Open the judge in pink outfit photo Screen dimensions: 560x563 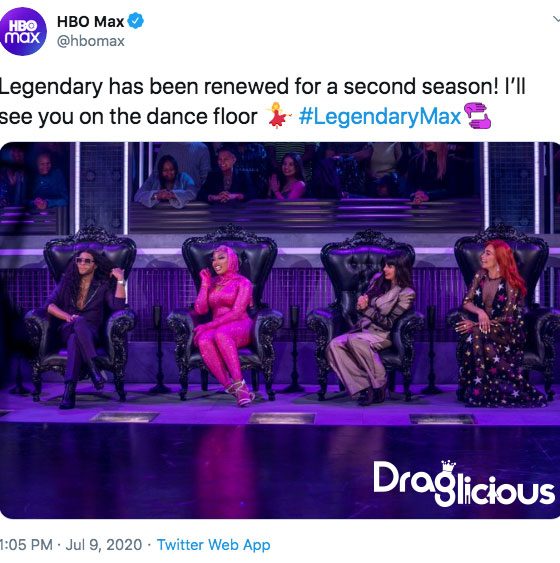pyautogui.click(x=226, y=323)
